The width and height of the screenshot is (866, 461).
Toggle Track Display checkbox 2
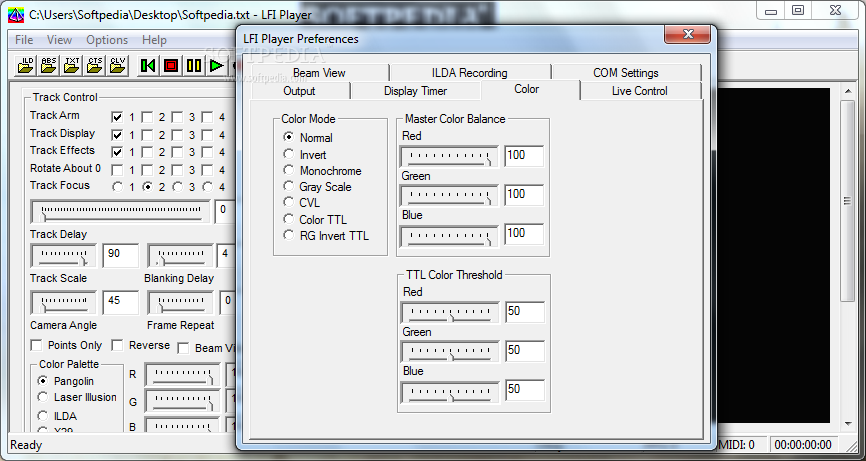click(147, 135)
